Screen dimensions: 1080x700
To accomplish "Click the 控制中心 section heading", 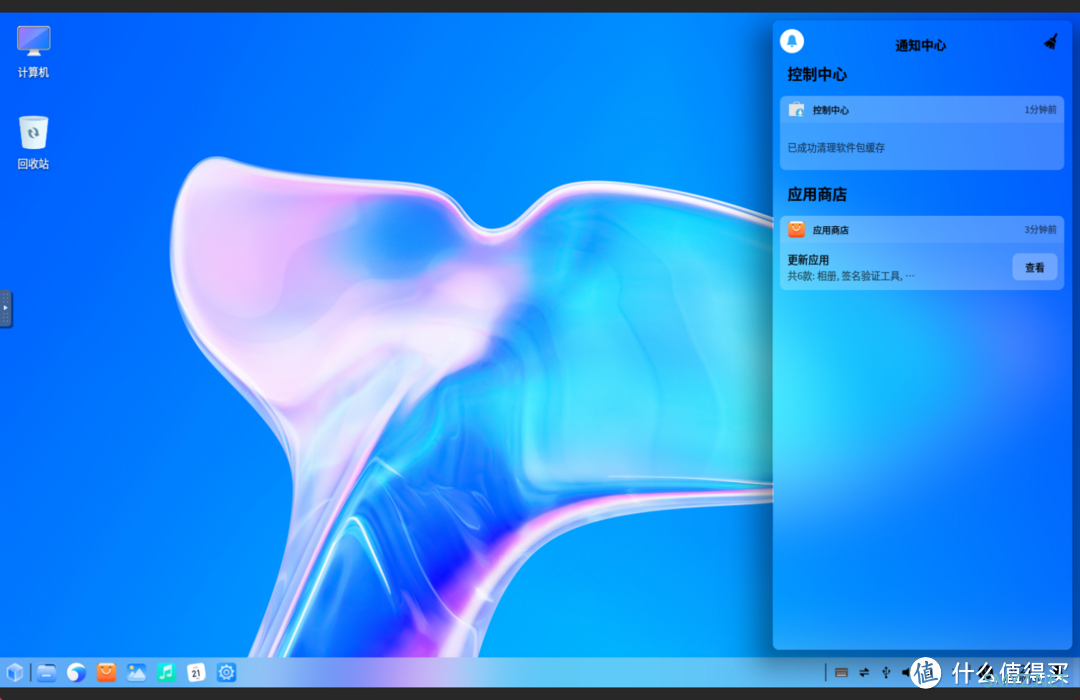I will click(817, 74).
